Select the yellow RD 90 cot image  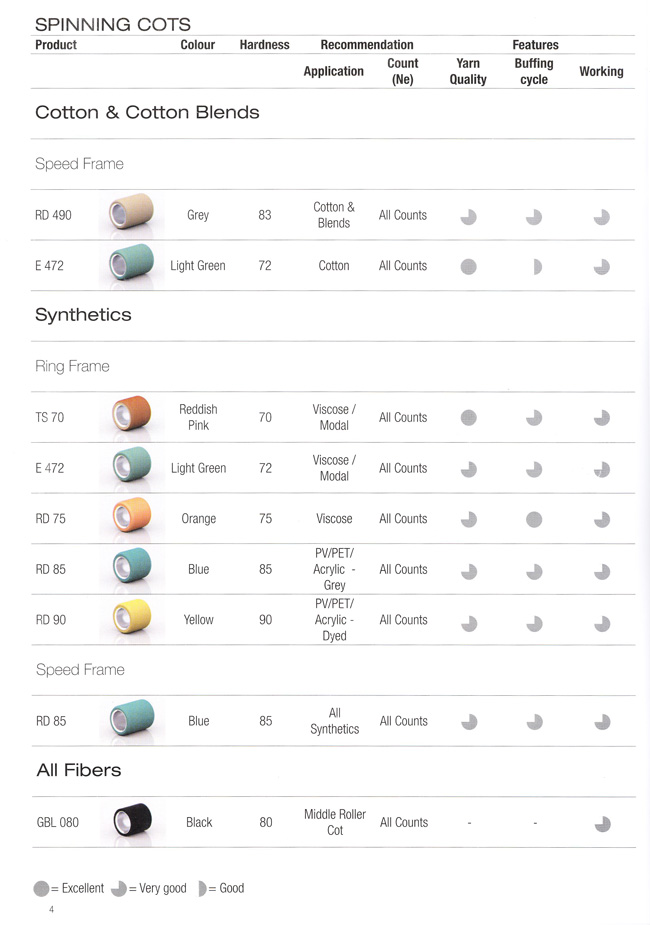(132, 616)
